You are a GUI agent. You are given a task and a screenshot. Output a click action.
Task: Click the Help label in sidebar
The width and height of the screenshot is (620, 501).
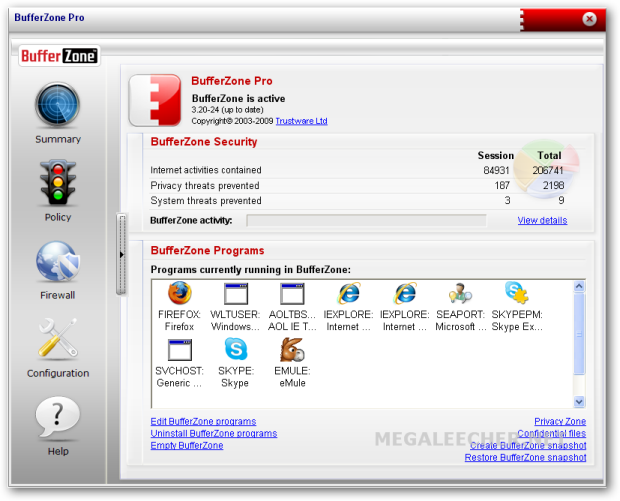[x=58, y=451]
